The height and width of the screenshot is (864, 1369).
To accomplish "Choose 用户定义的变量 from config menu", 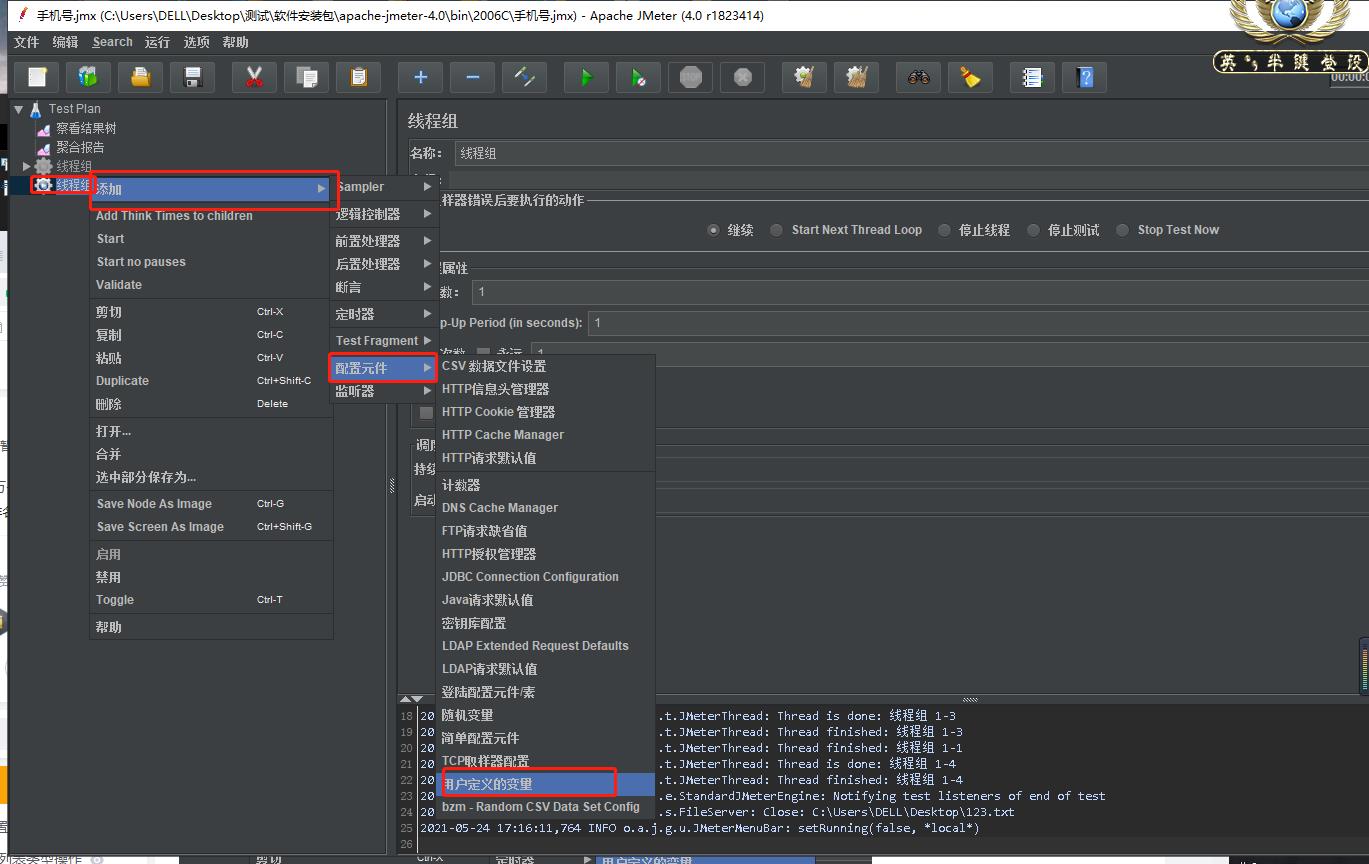I will click(546, 784).
